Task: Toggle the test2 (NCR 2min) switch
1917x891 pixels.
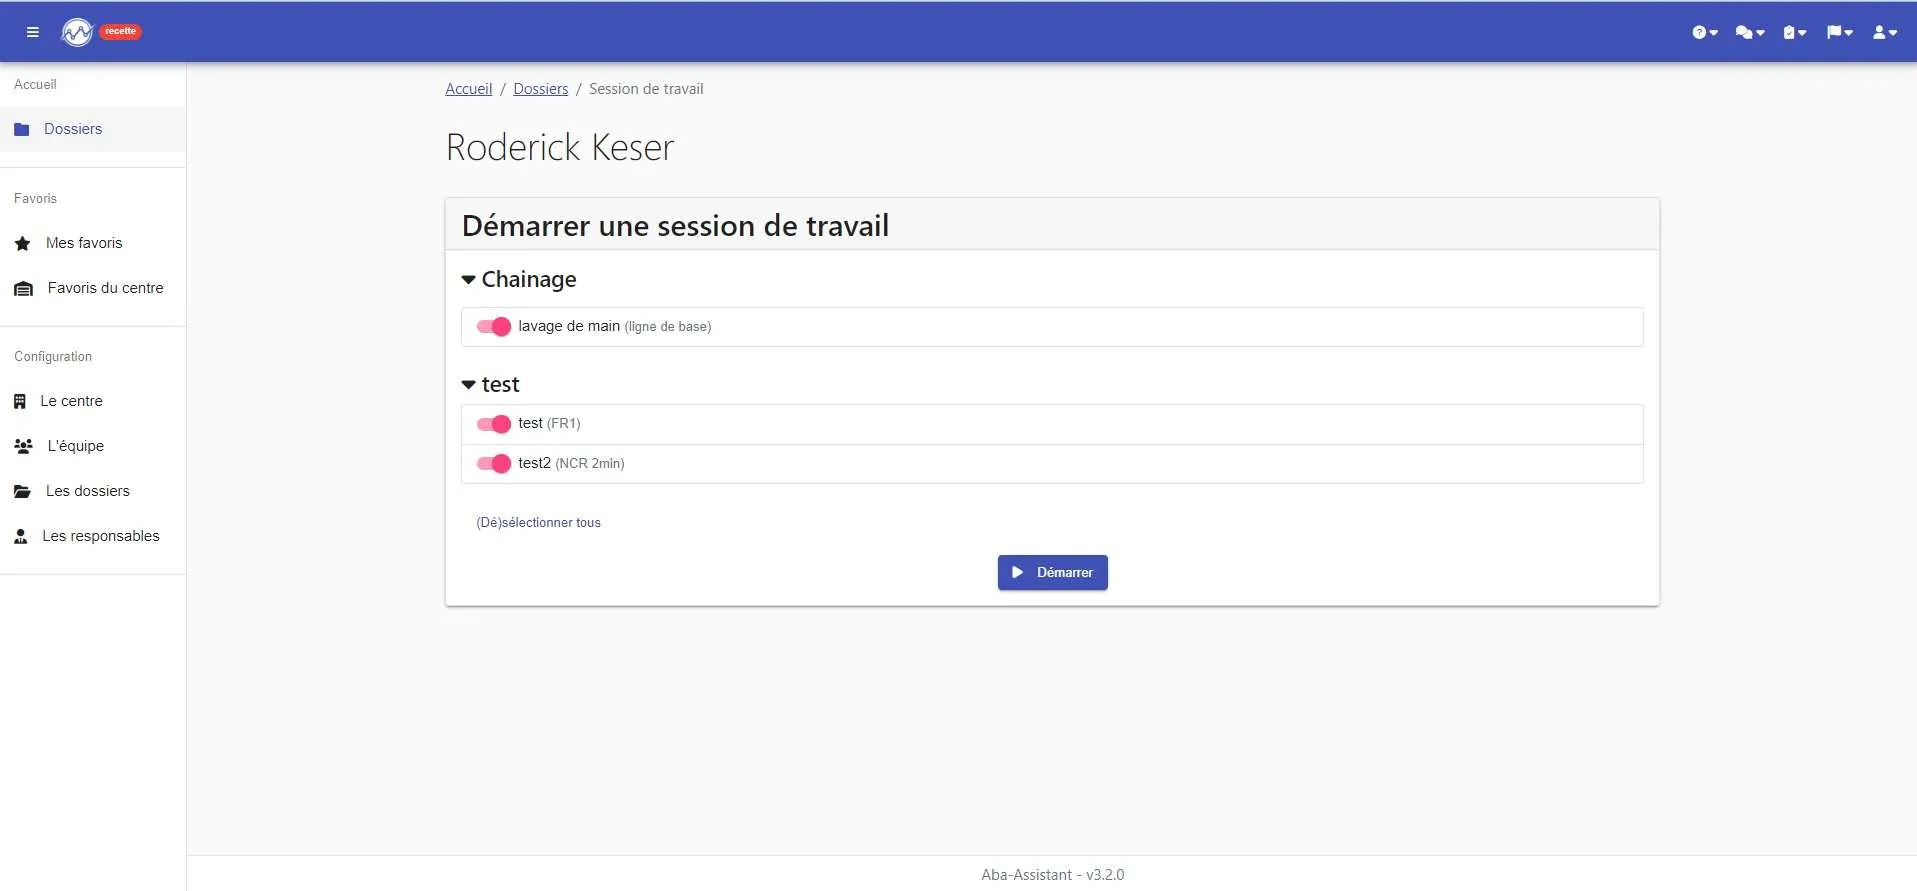Action: 494,463
